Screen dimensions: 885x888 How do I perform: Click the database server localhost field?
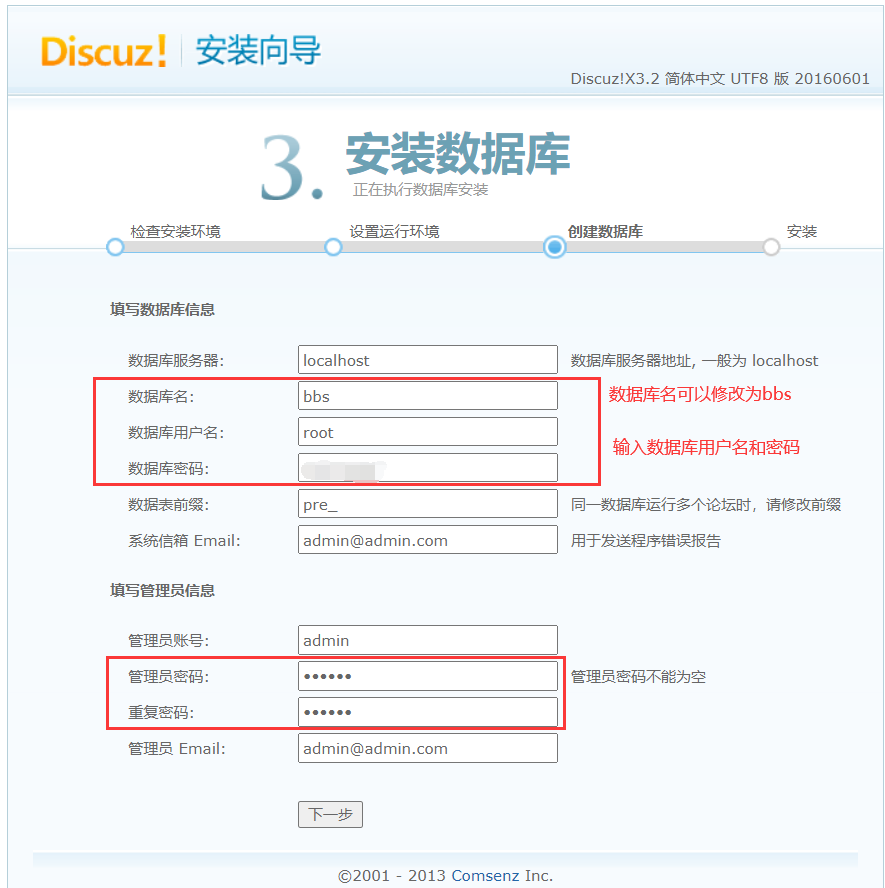427,360
